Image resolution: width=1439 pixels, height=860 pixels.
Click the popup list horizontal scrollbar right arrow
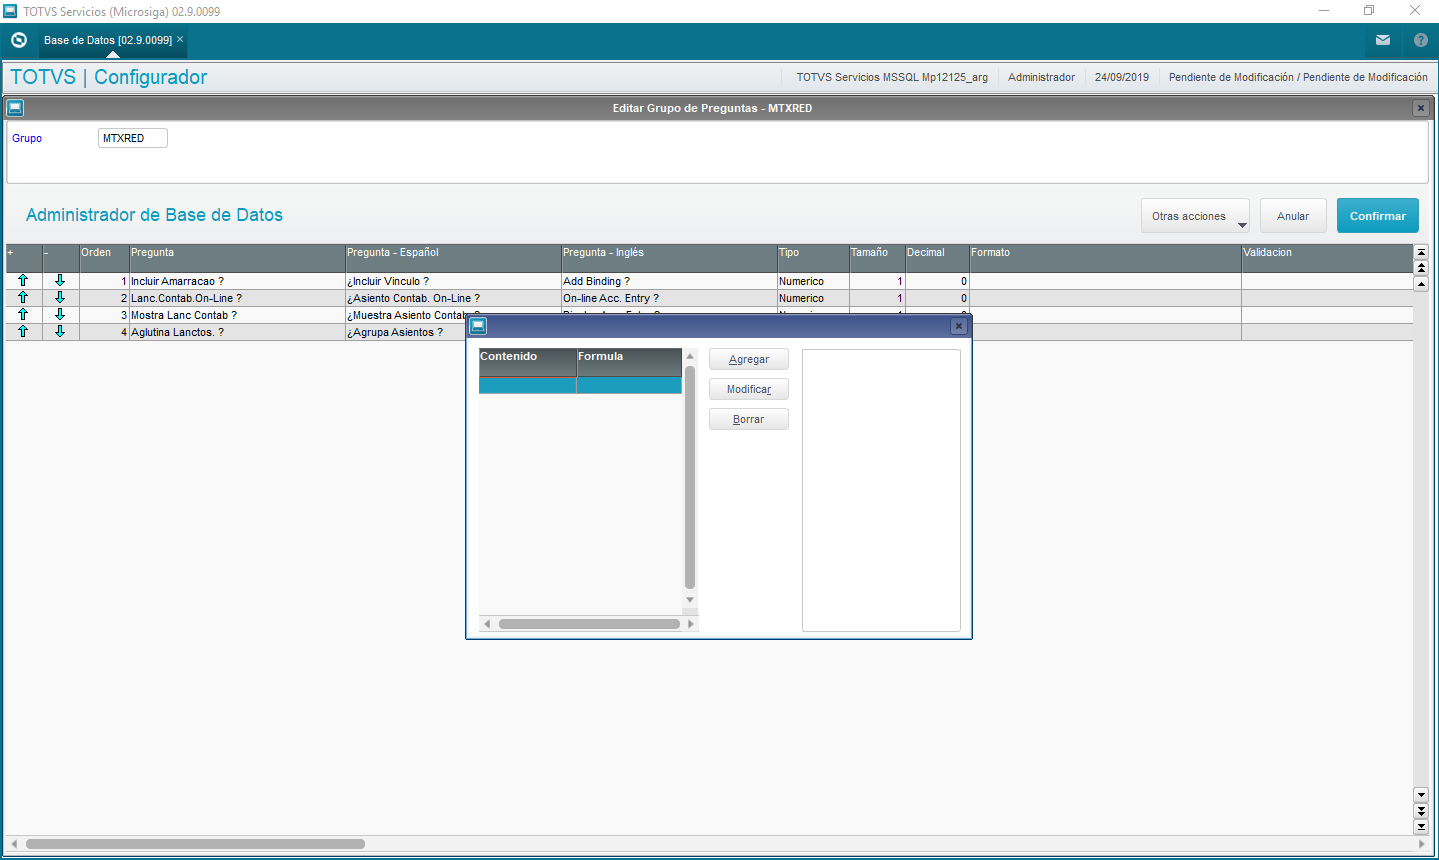[x=690, y=624]
